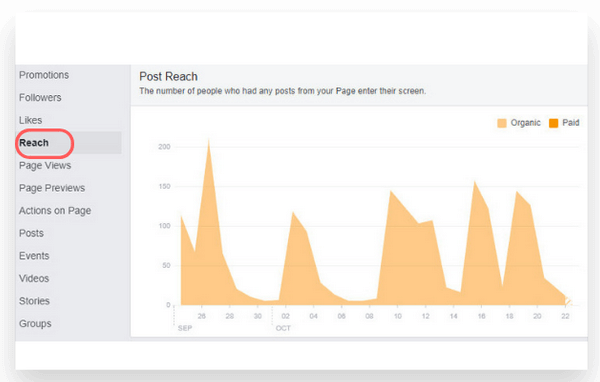Screen dimensions: 600x382
Task: Select Actions on Page
Action: click(55, 211)
